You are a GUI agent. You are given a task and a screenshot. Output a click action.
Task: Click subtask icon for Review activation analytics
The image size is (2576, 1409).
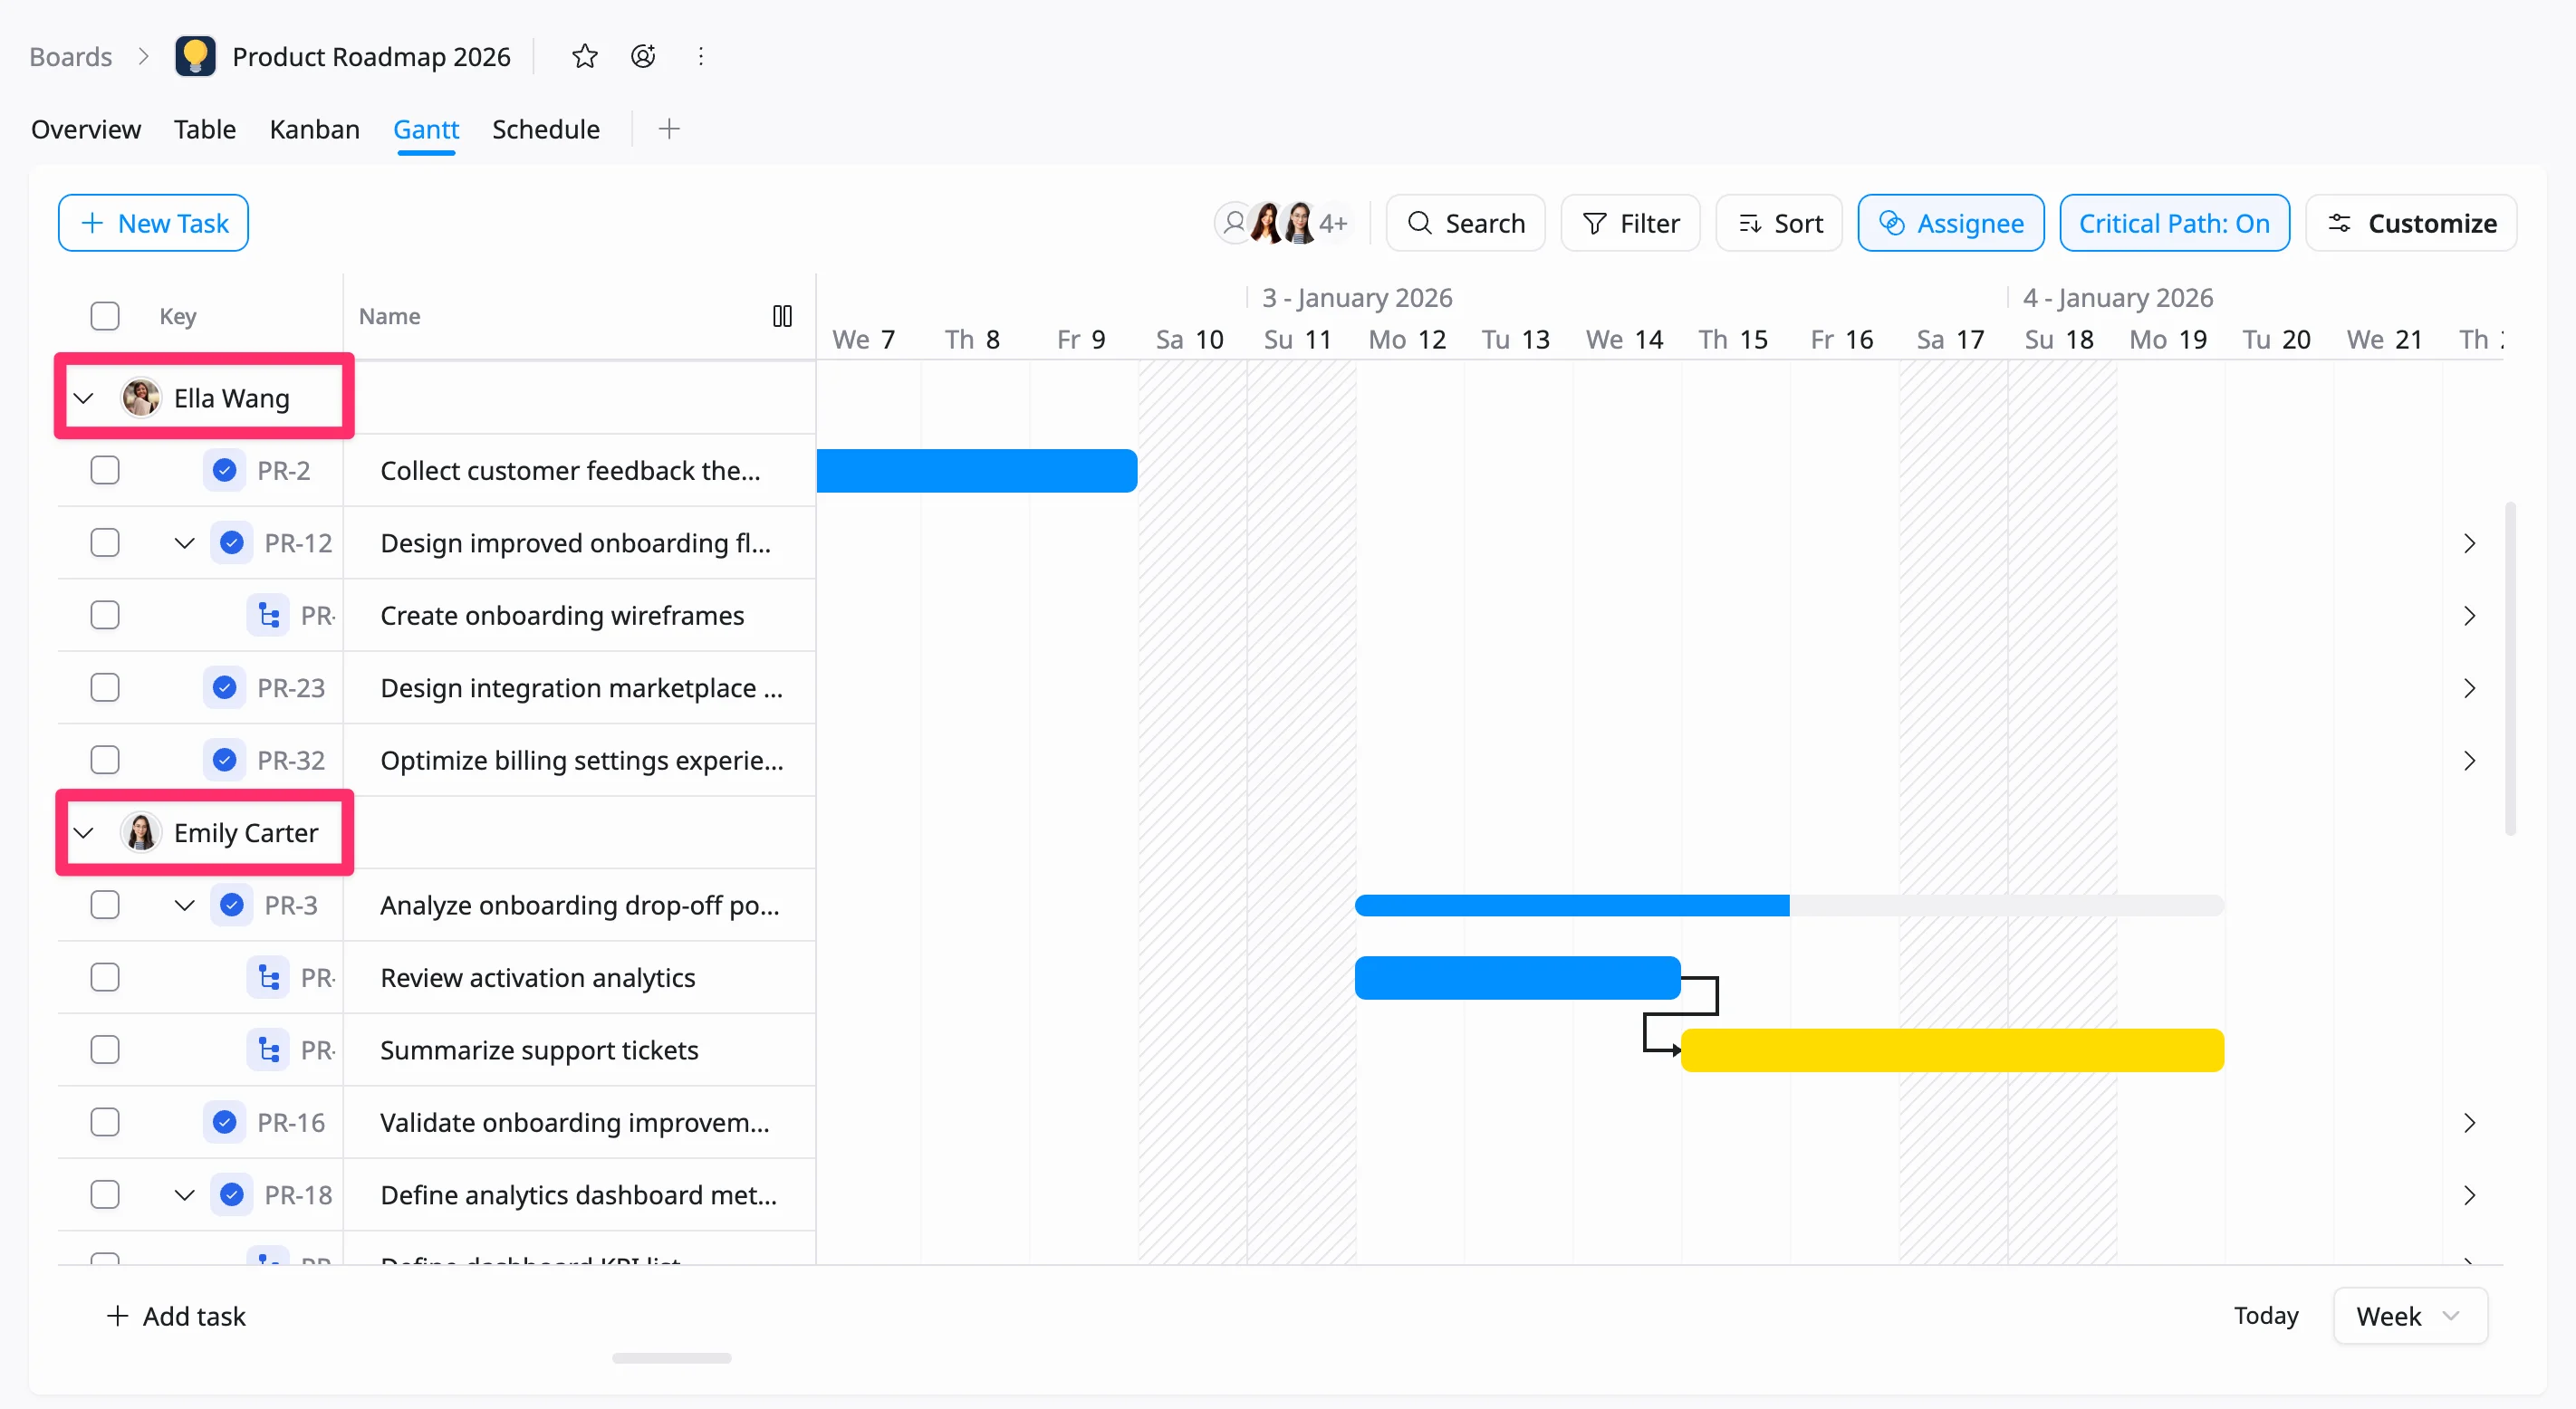click(268, 977)
